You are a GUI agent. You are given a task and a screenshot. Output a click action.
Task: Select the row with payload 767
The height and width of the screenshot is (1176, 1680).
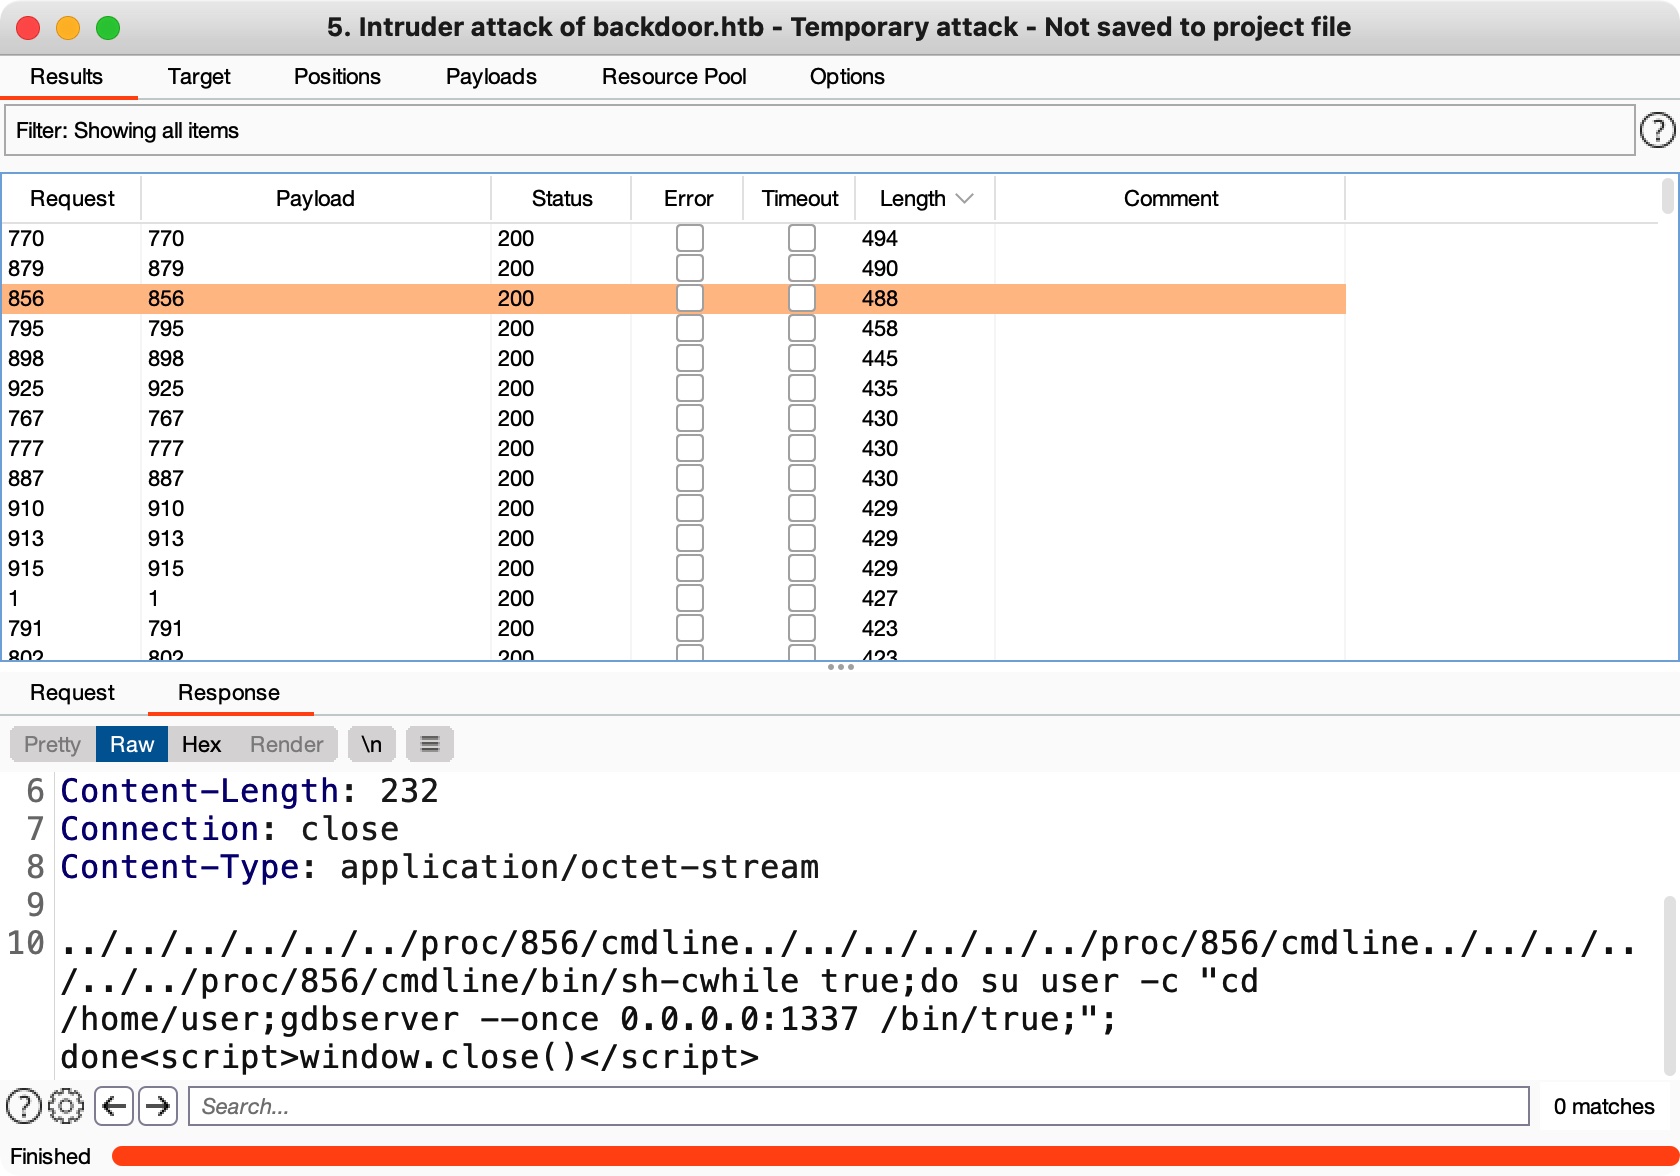pos(674,418)
